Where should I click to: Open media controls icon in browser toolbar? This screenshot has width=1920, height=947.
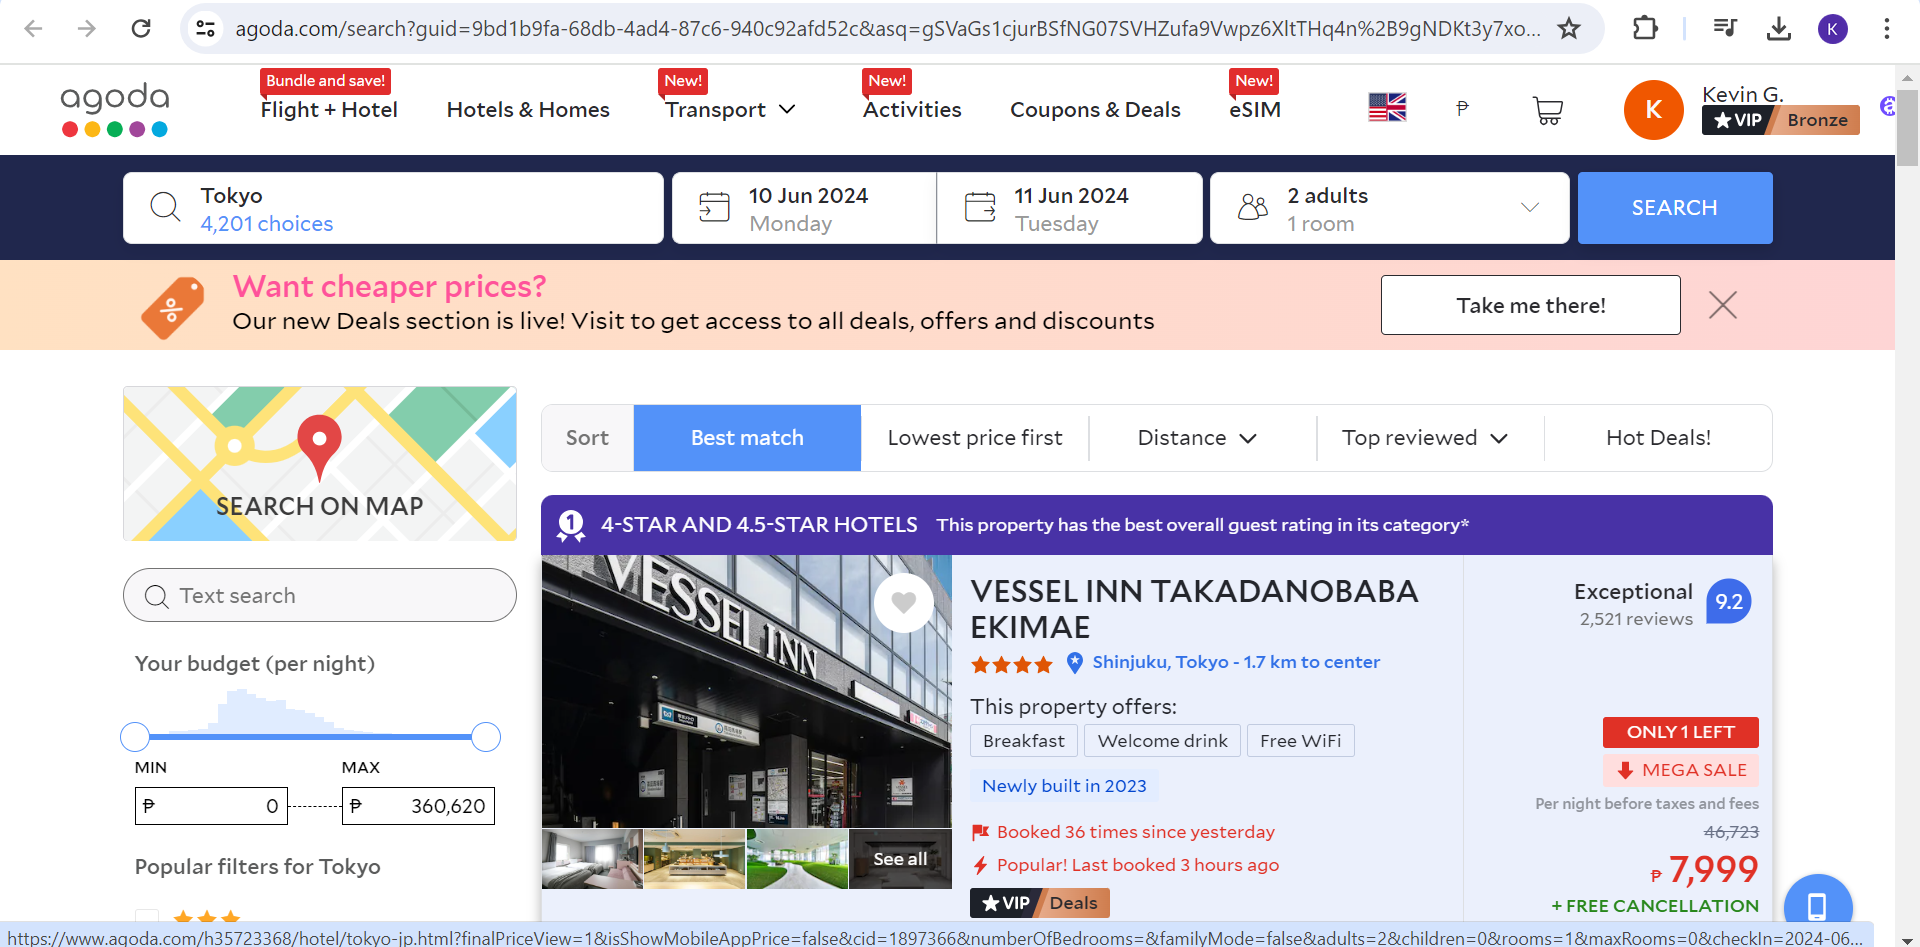tap(1725, 28)
